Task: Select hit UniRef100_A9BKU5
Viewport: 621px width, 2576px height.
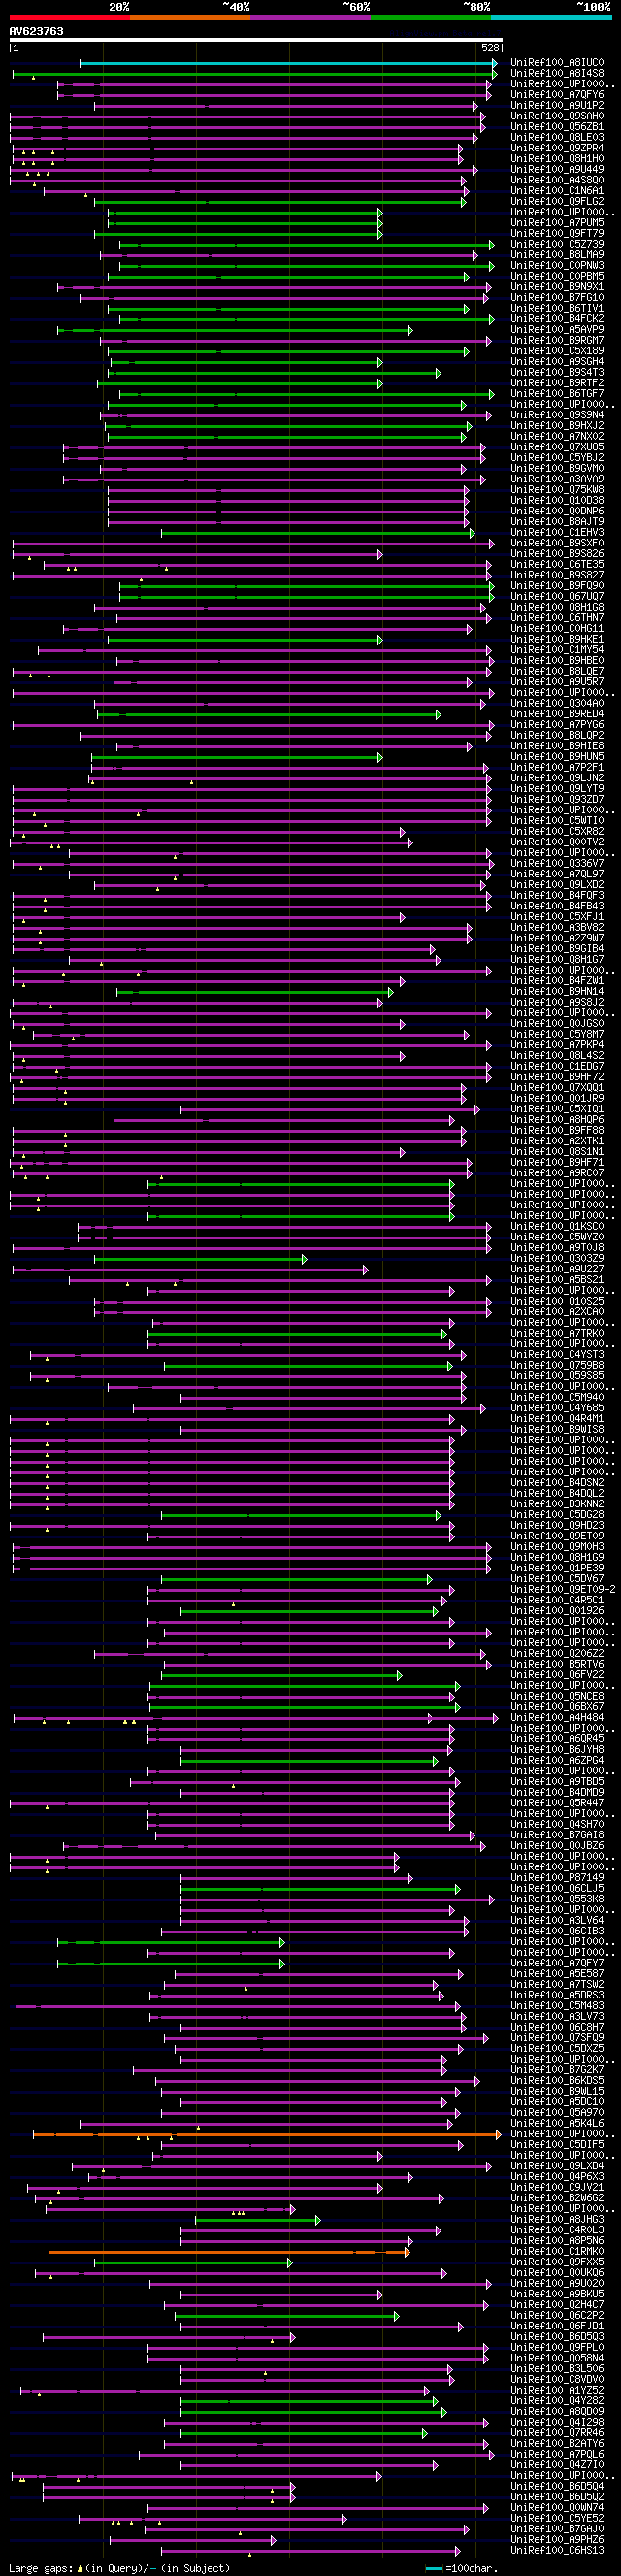Action: point(557,2294)
